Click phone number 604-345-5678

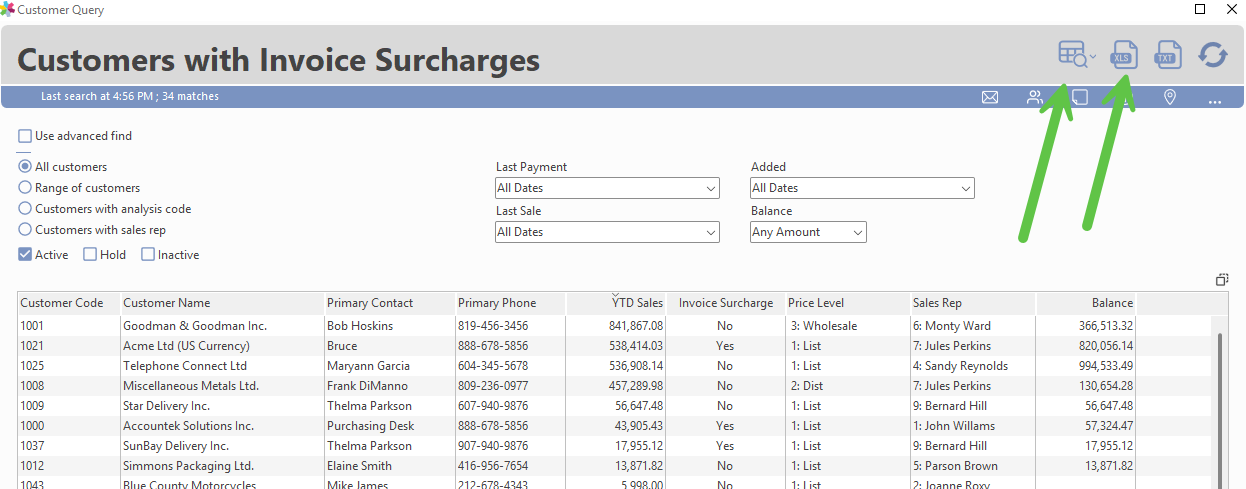tap(493, 366)
